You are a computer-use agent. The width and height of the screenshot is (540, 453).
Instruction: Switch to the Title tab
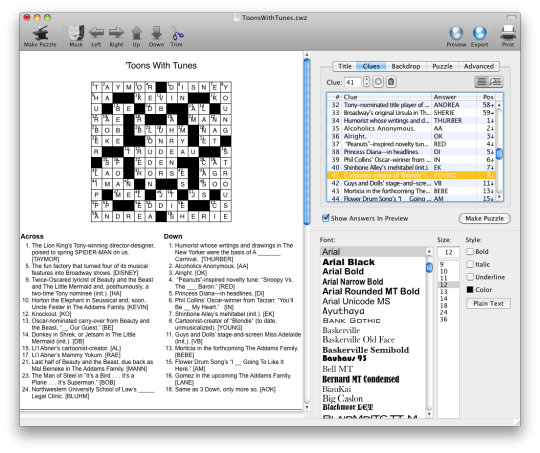345,66
